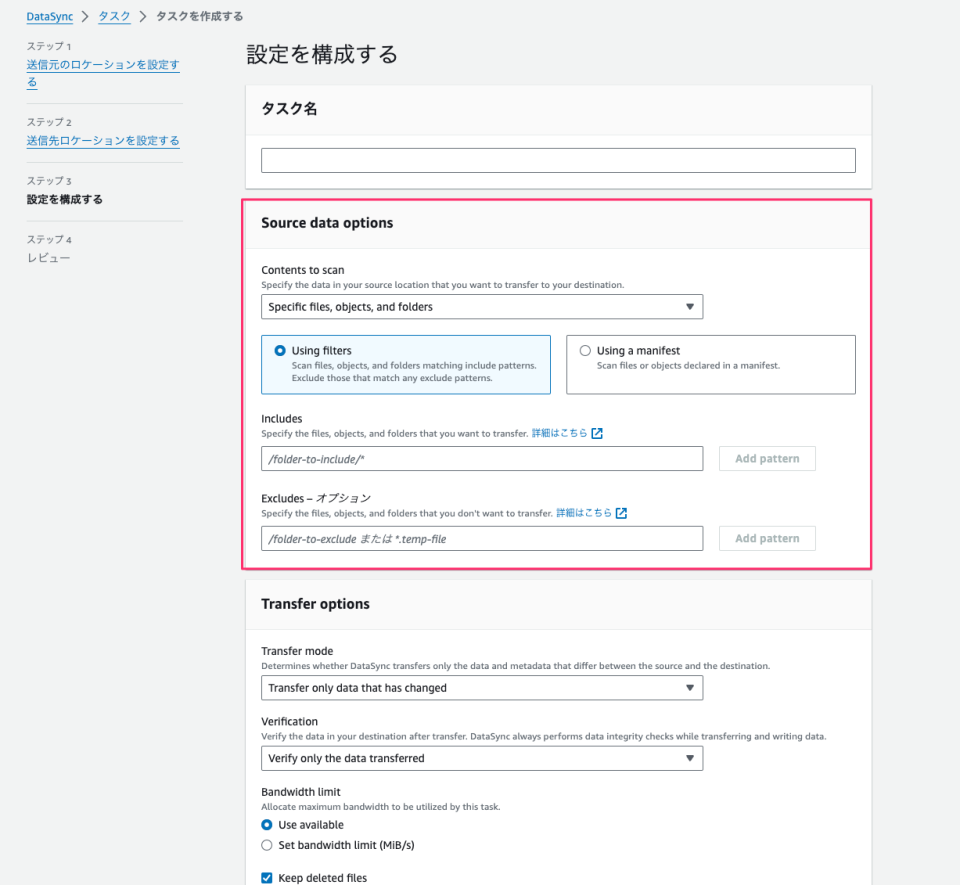Click the external link icon beside Excludes help

click(621, 513)
